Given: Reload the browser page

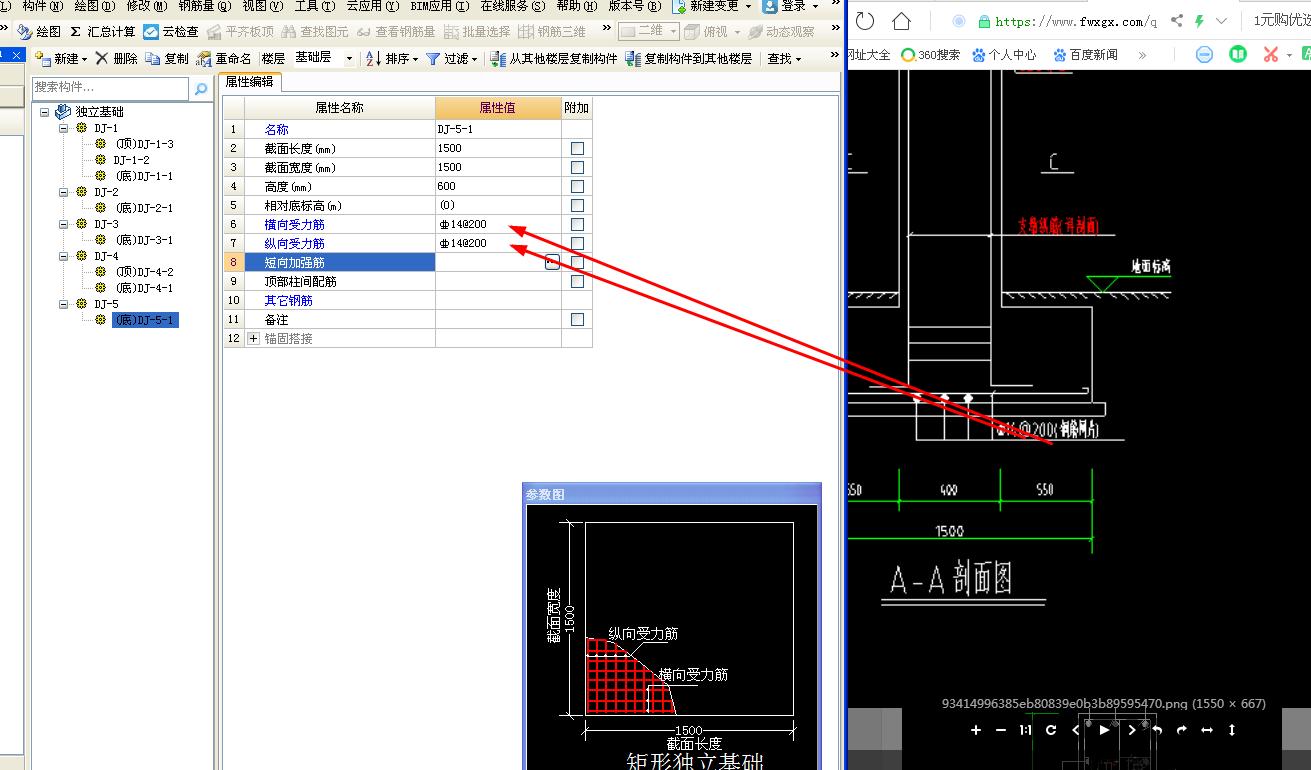Looking at the screenshot, I should pyautogui.click(x=865, y=21).
